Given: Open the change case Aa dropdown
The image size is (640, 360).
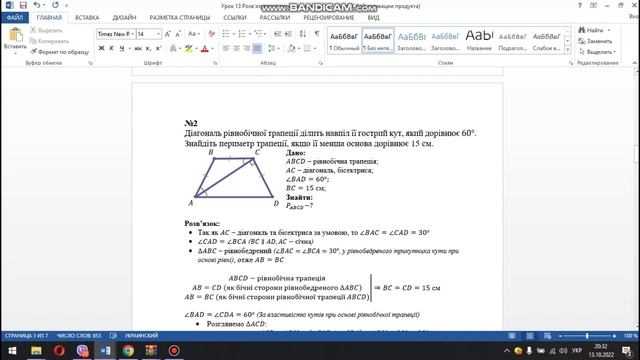Looking at the screenshot, I should [193, 34].
